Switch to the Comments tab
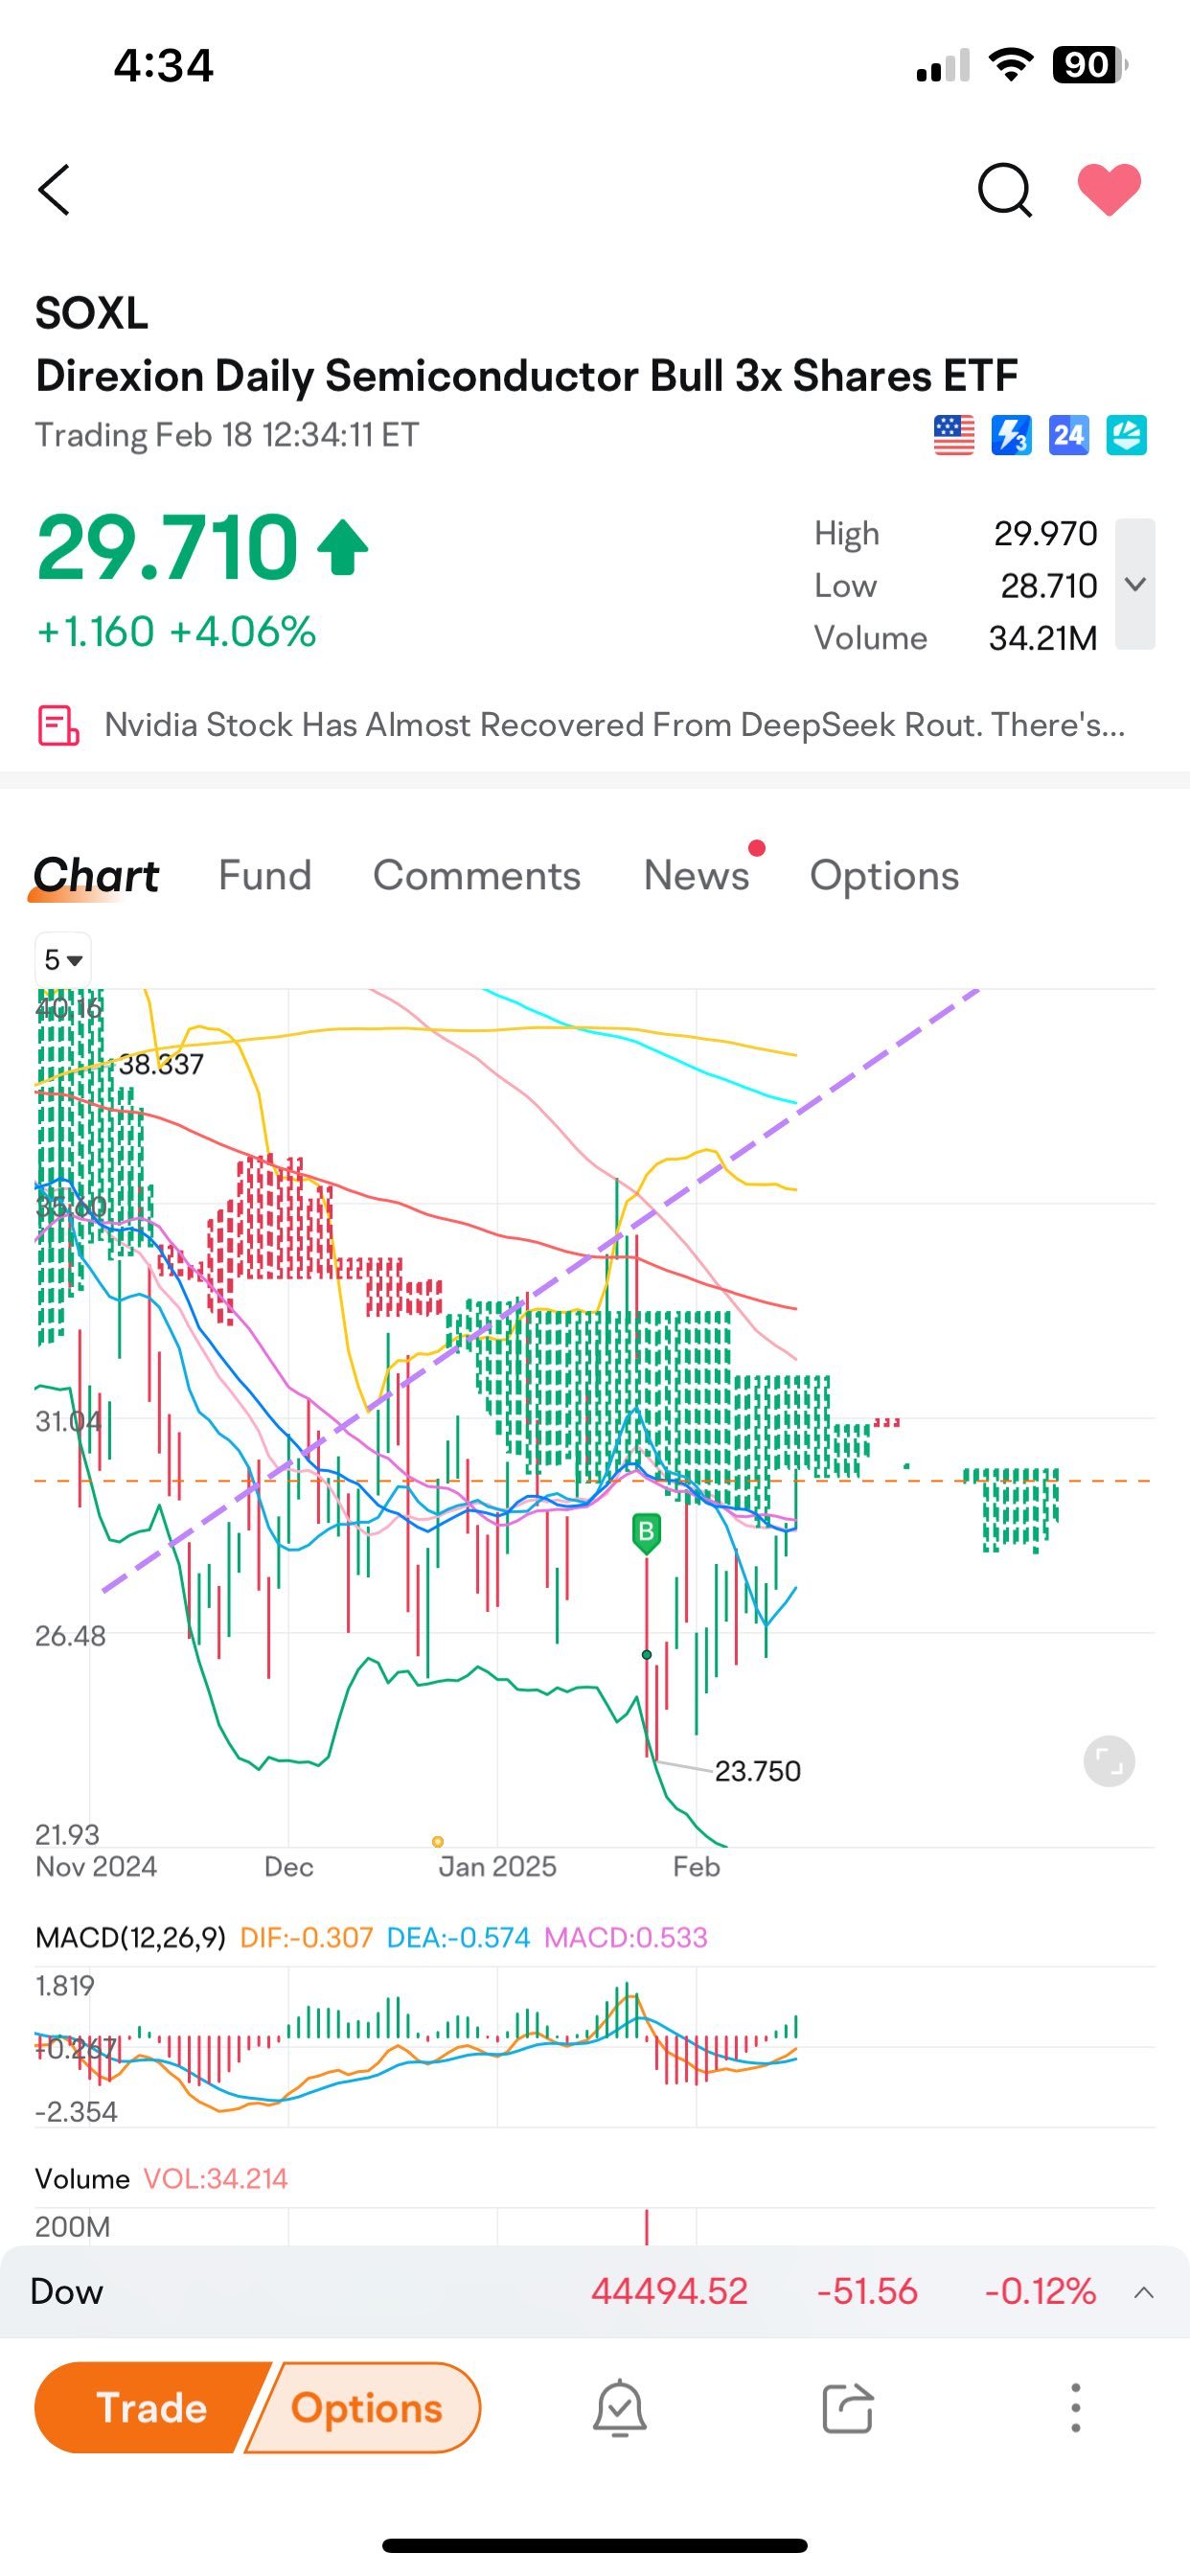 click(x=476, y=876)
